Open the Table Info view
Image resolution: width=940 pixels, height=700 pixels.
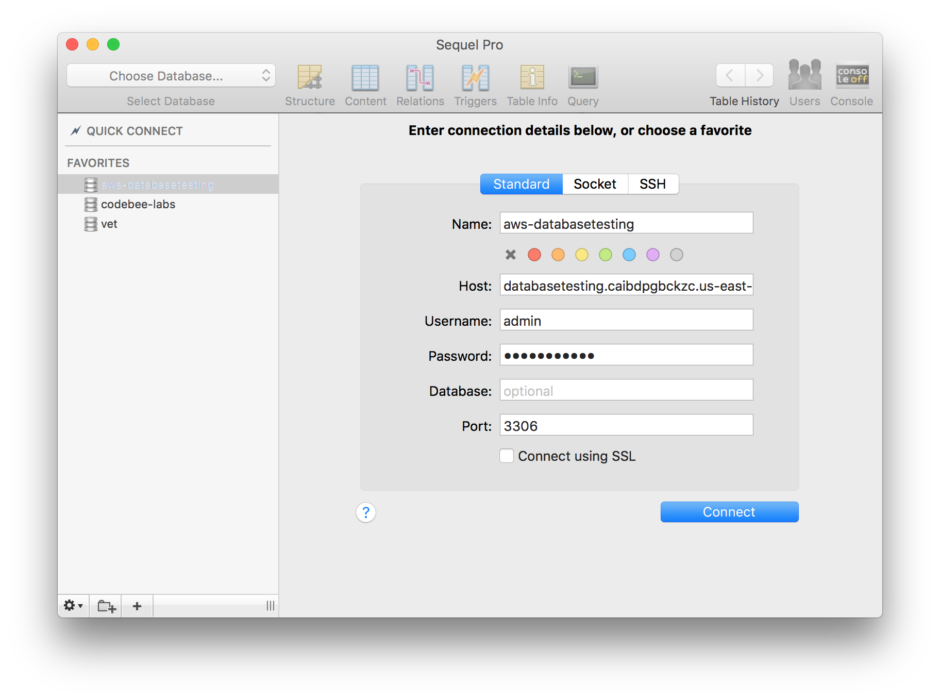(x=532, y=85)
